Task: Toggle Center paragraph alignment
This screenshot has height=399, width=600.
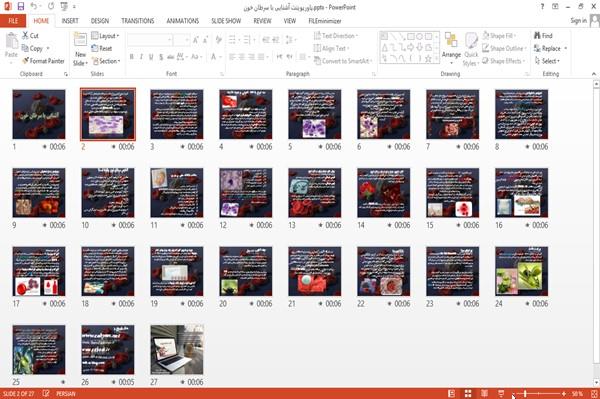Action: [x=242, y=57]
